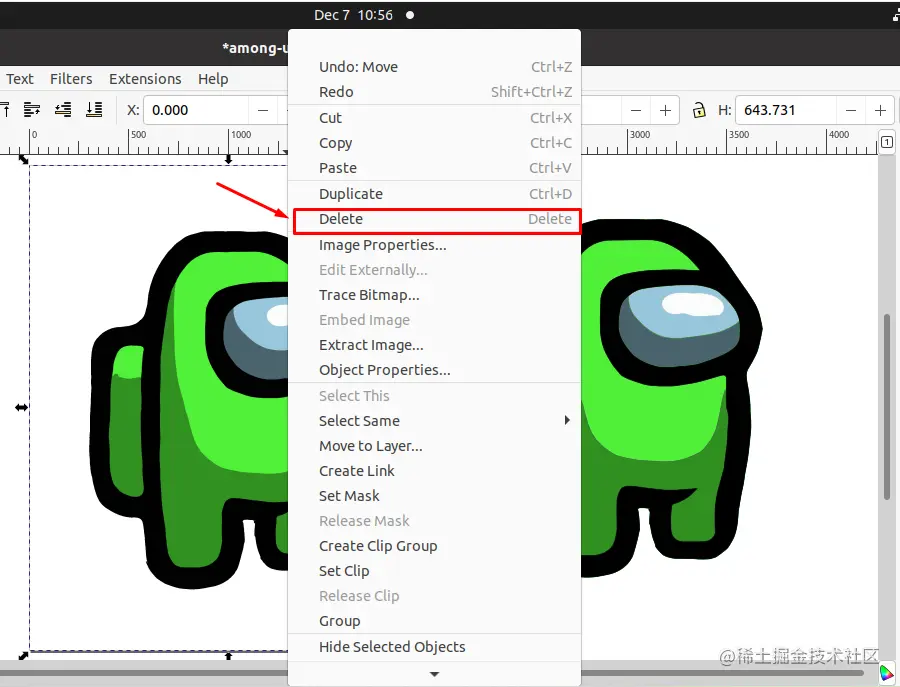The image size is (900, 687).
Task: Expand the Select Same submenu
Action: (x=435, y=421)
